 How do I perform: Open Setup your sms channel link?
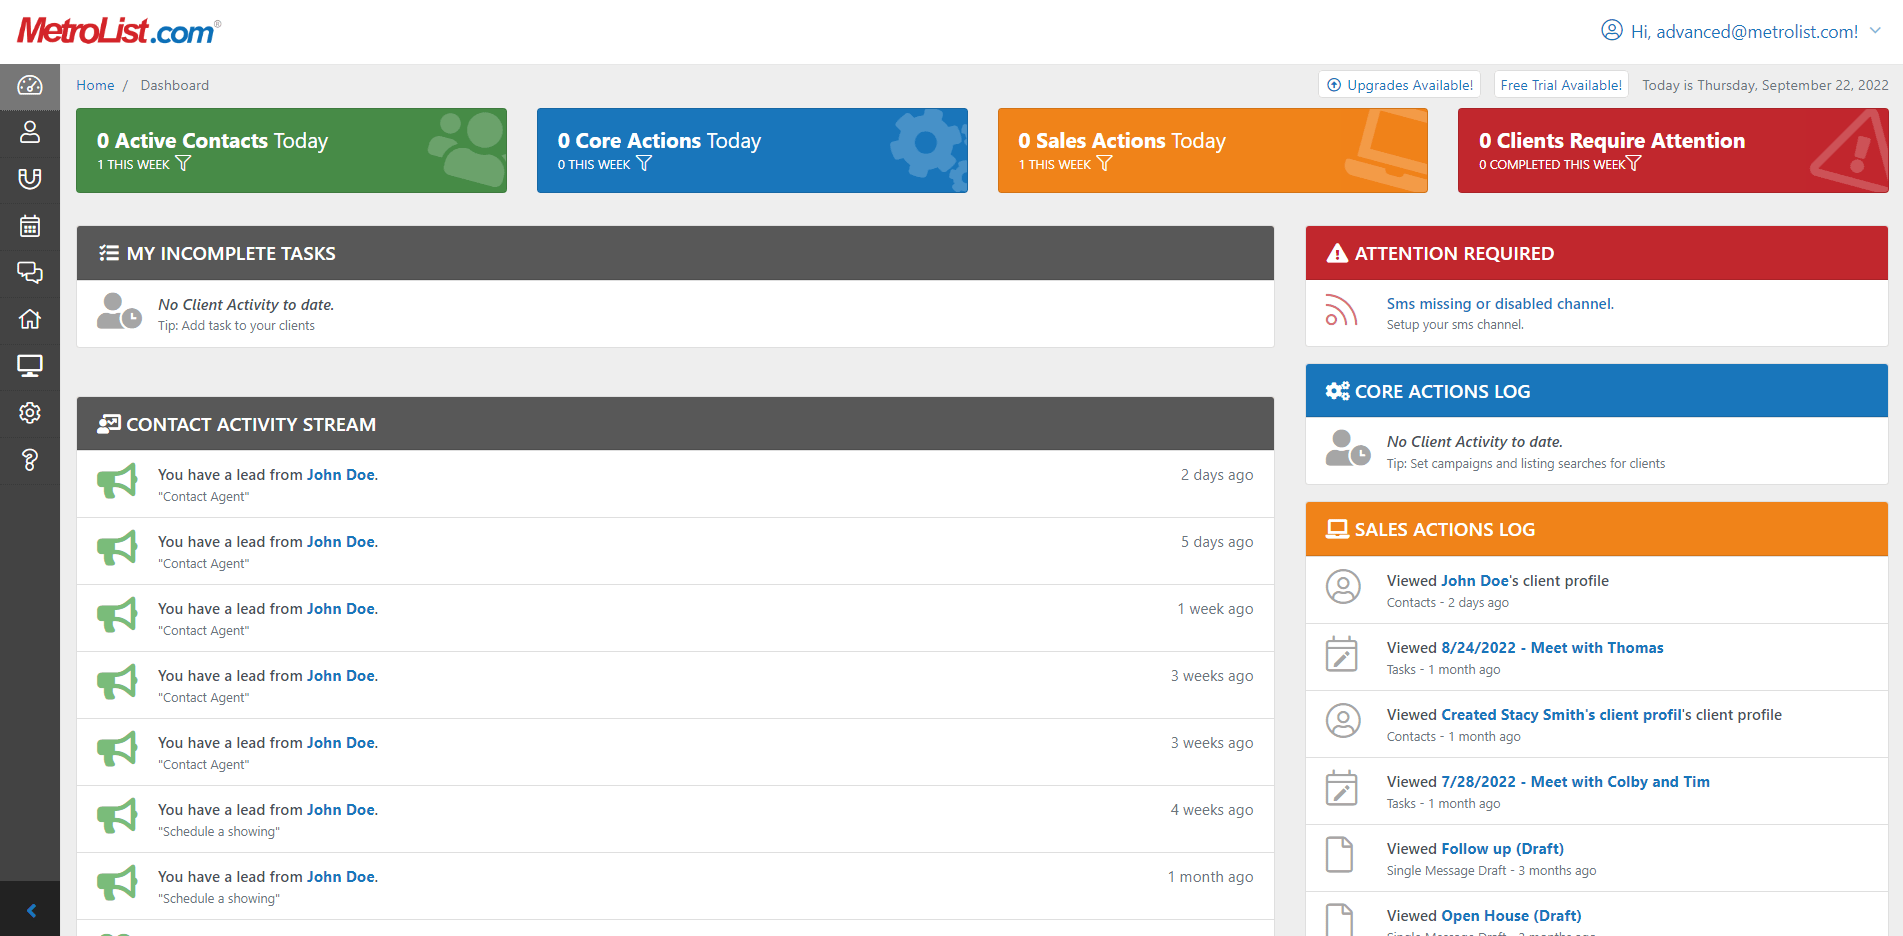pos(1453,324)
